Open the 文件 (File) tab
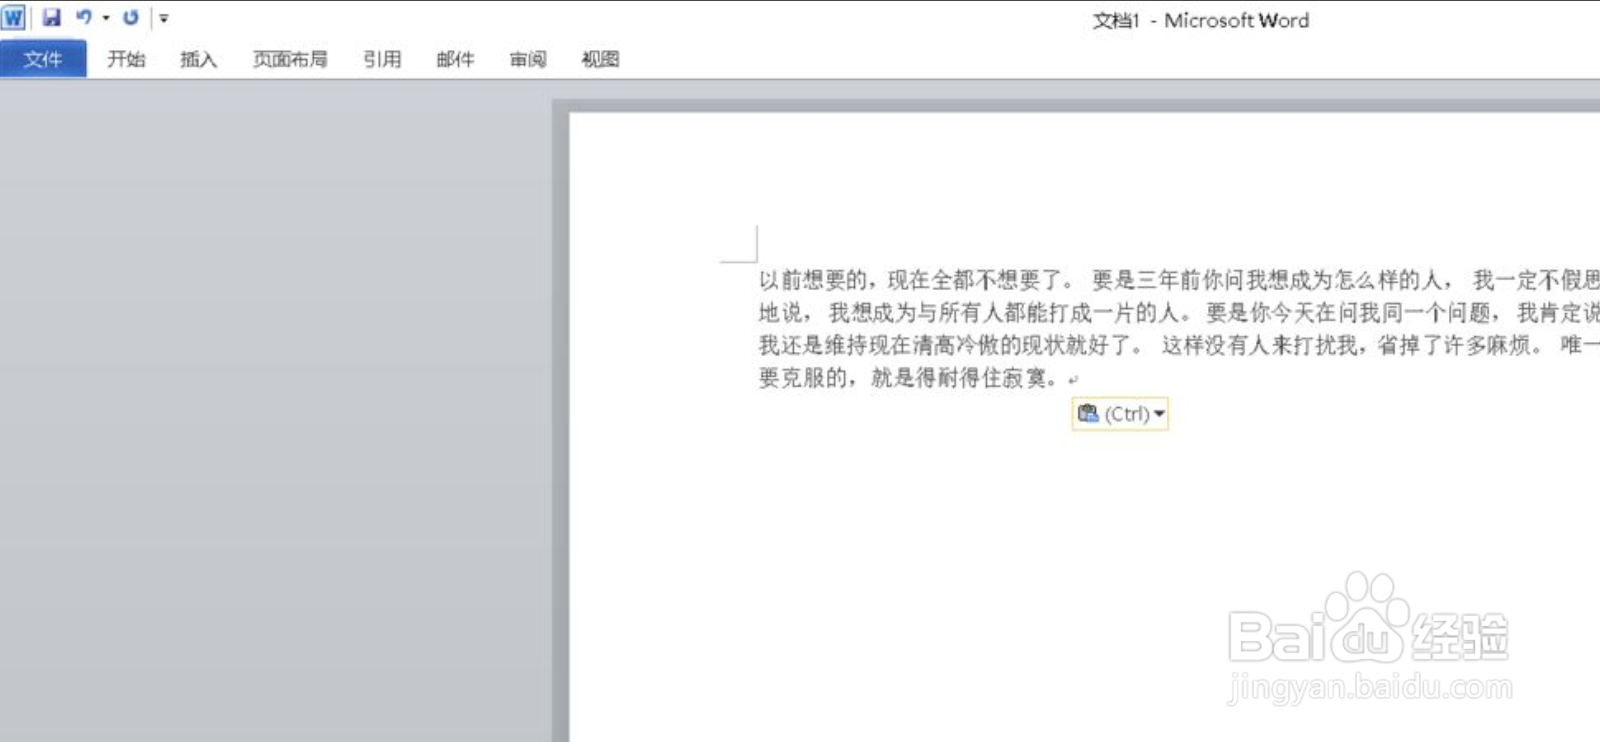The image size is (1600, 742). [43, 59]
